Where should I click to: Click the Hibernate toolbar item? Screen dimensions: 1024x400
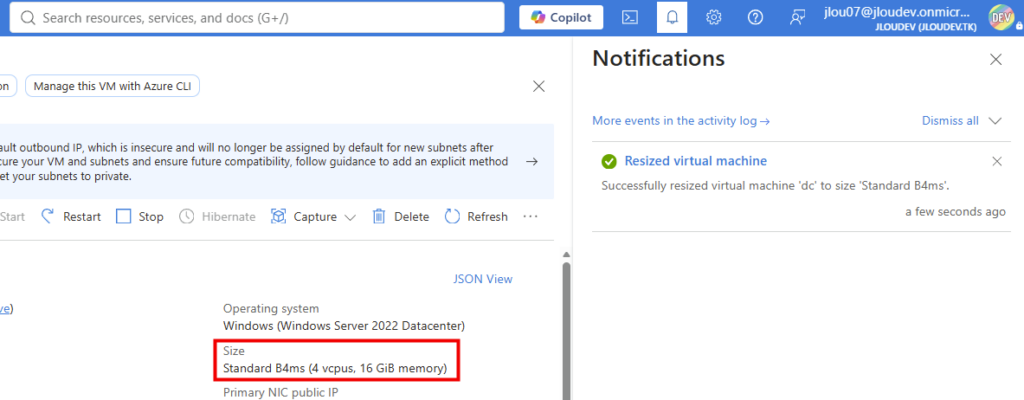click(217, 217)
